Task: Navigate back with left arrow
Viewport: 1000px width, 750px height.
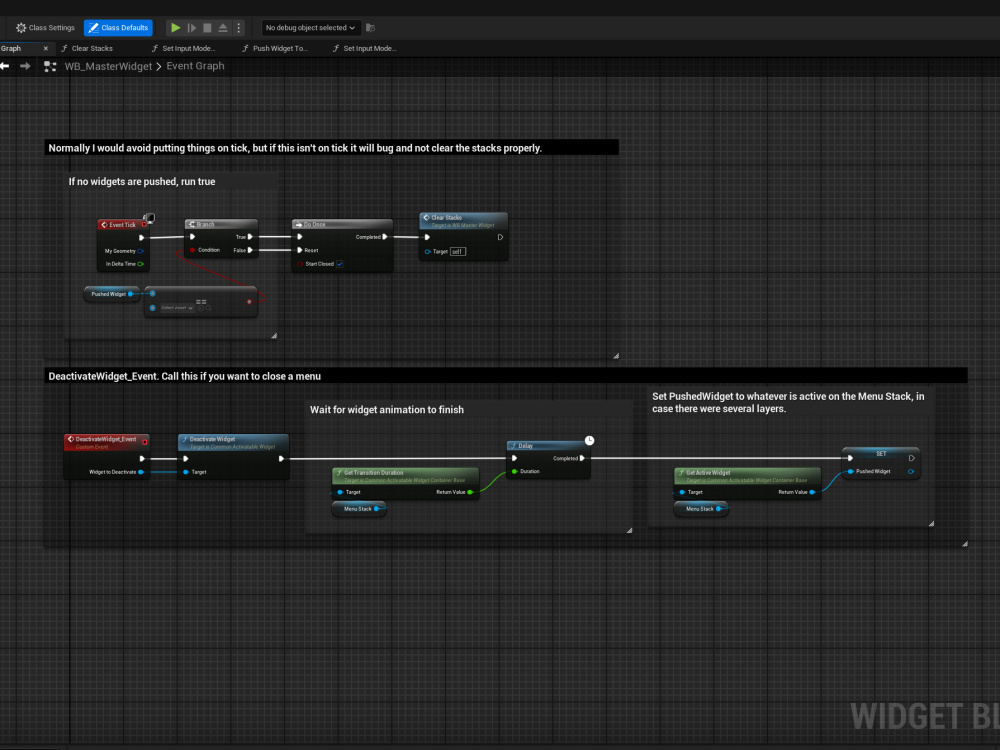Action: click(5, 66)
